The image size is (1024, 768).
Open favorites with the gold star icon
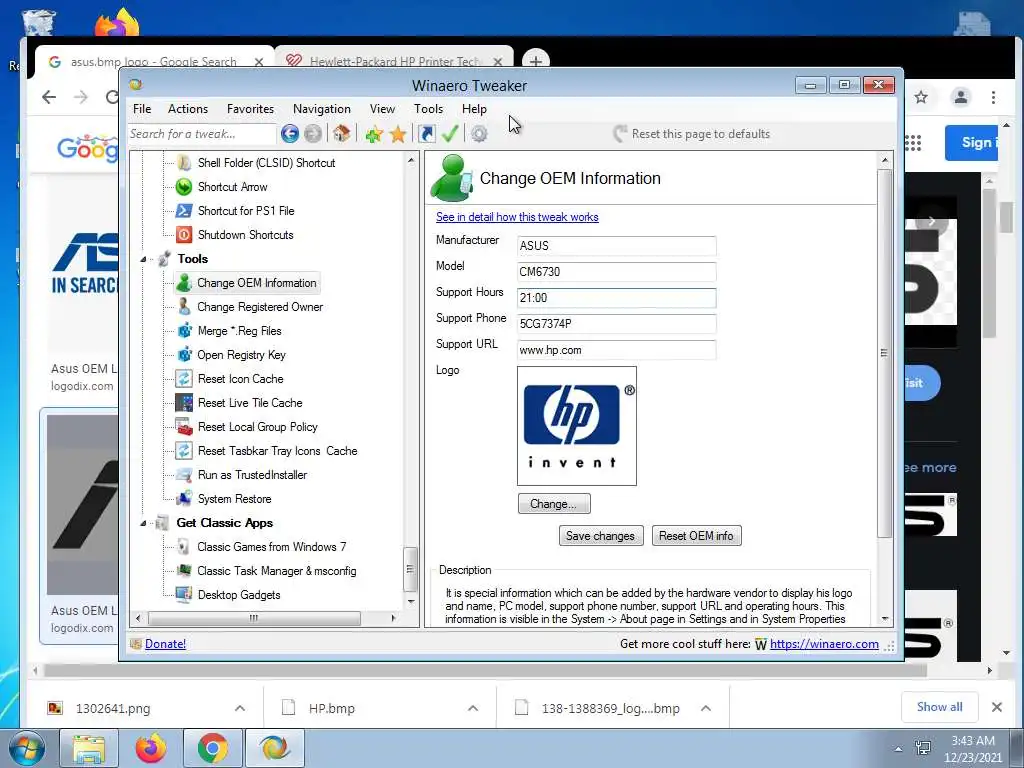point(398,135)
